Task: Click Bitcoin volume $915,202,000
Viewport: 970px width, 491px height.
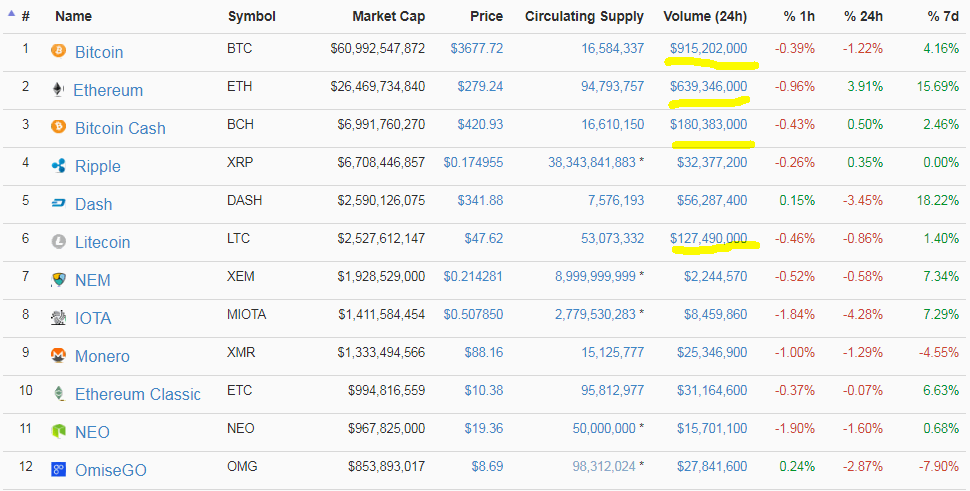Action: click(x=708, y=48)
